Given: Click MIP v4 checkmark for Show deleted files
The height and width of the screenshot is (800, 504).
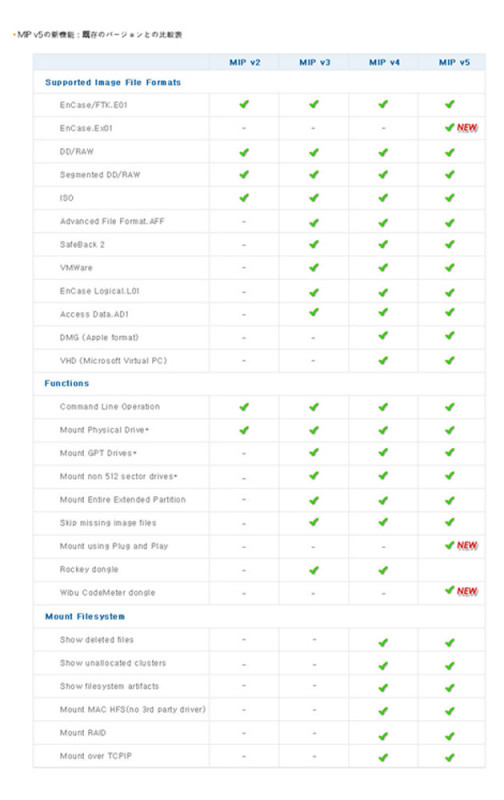Looking at the screenshot, I should point(383,642).
